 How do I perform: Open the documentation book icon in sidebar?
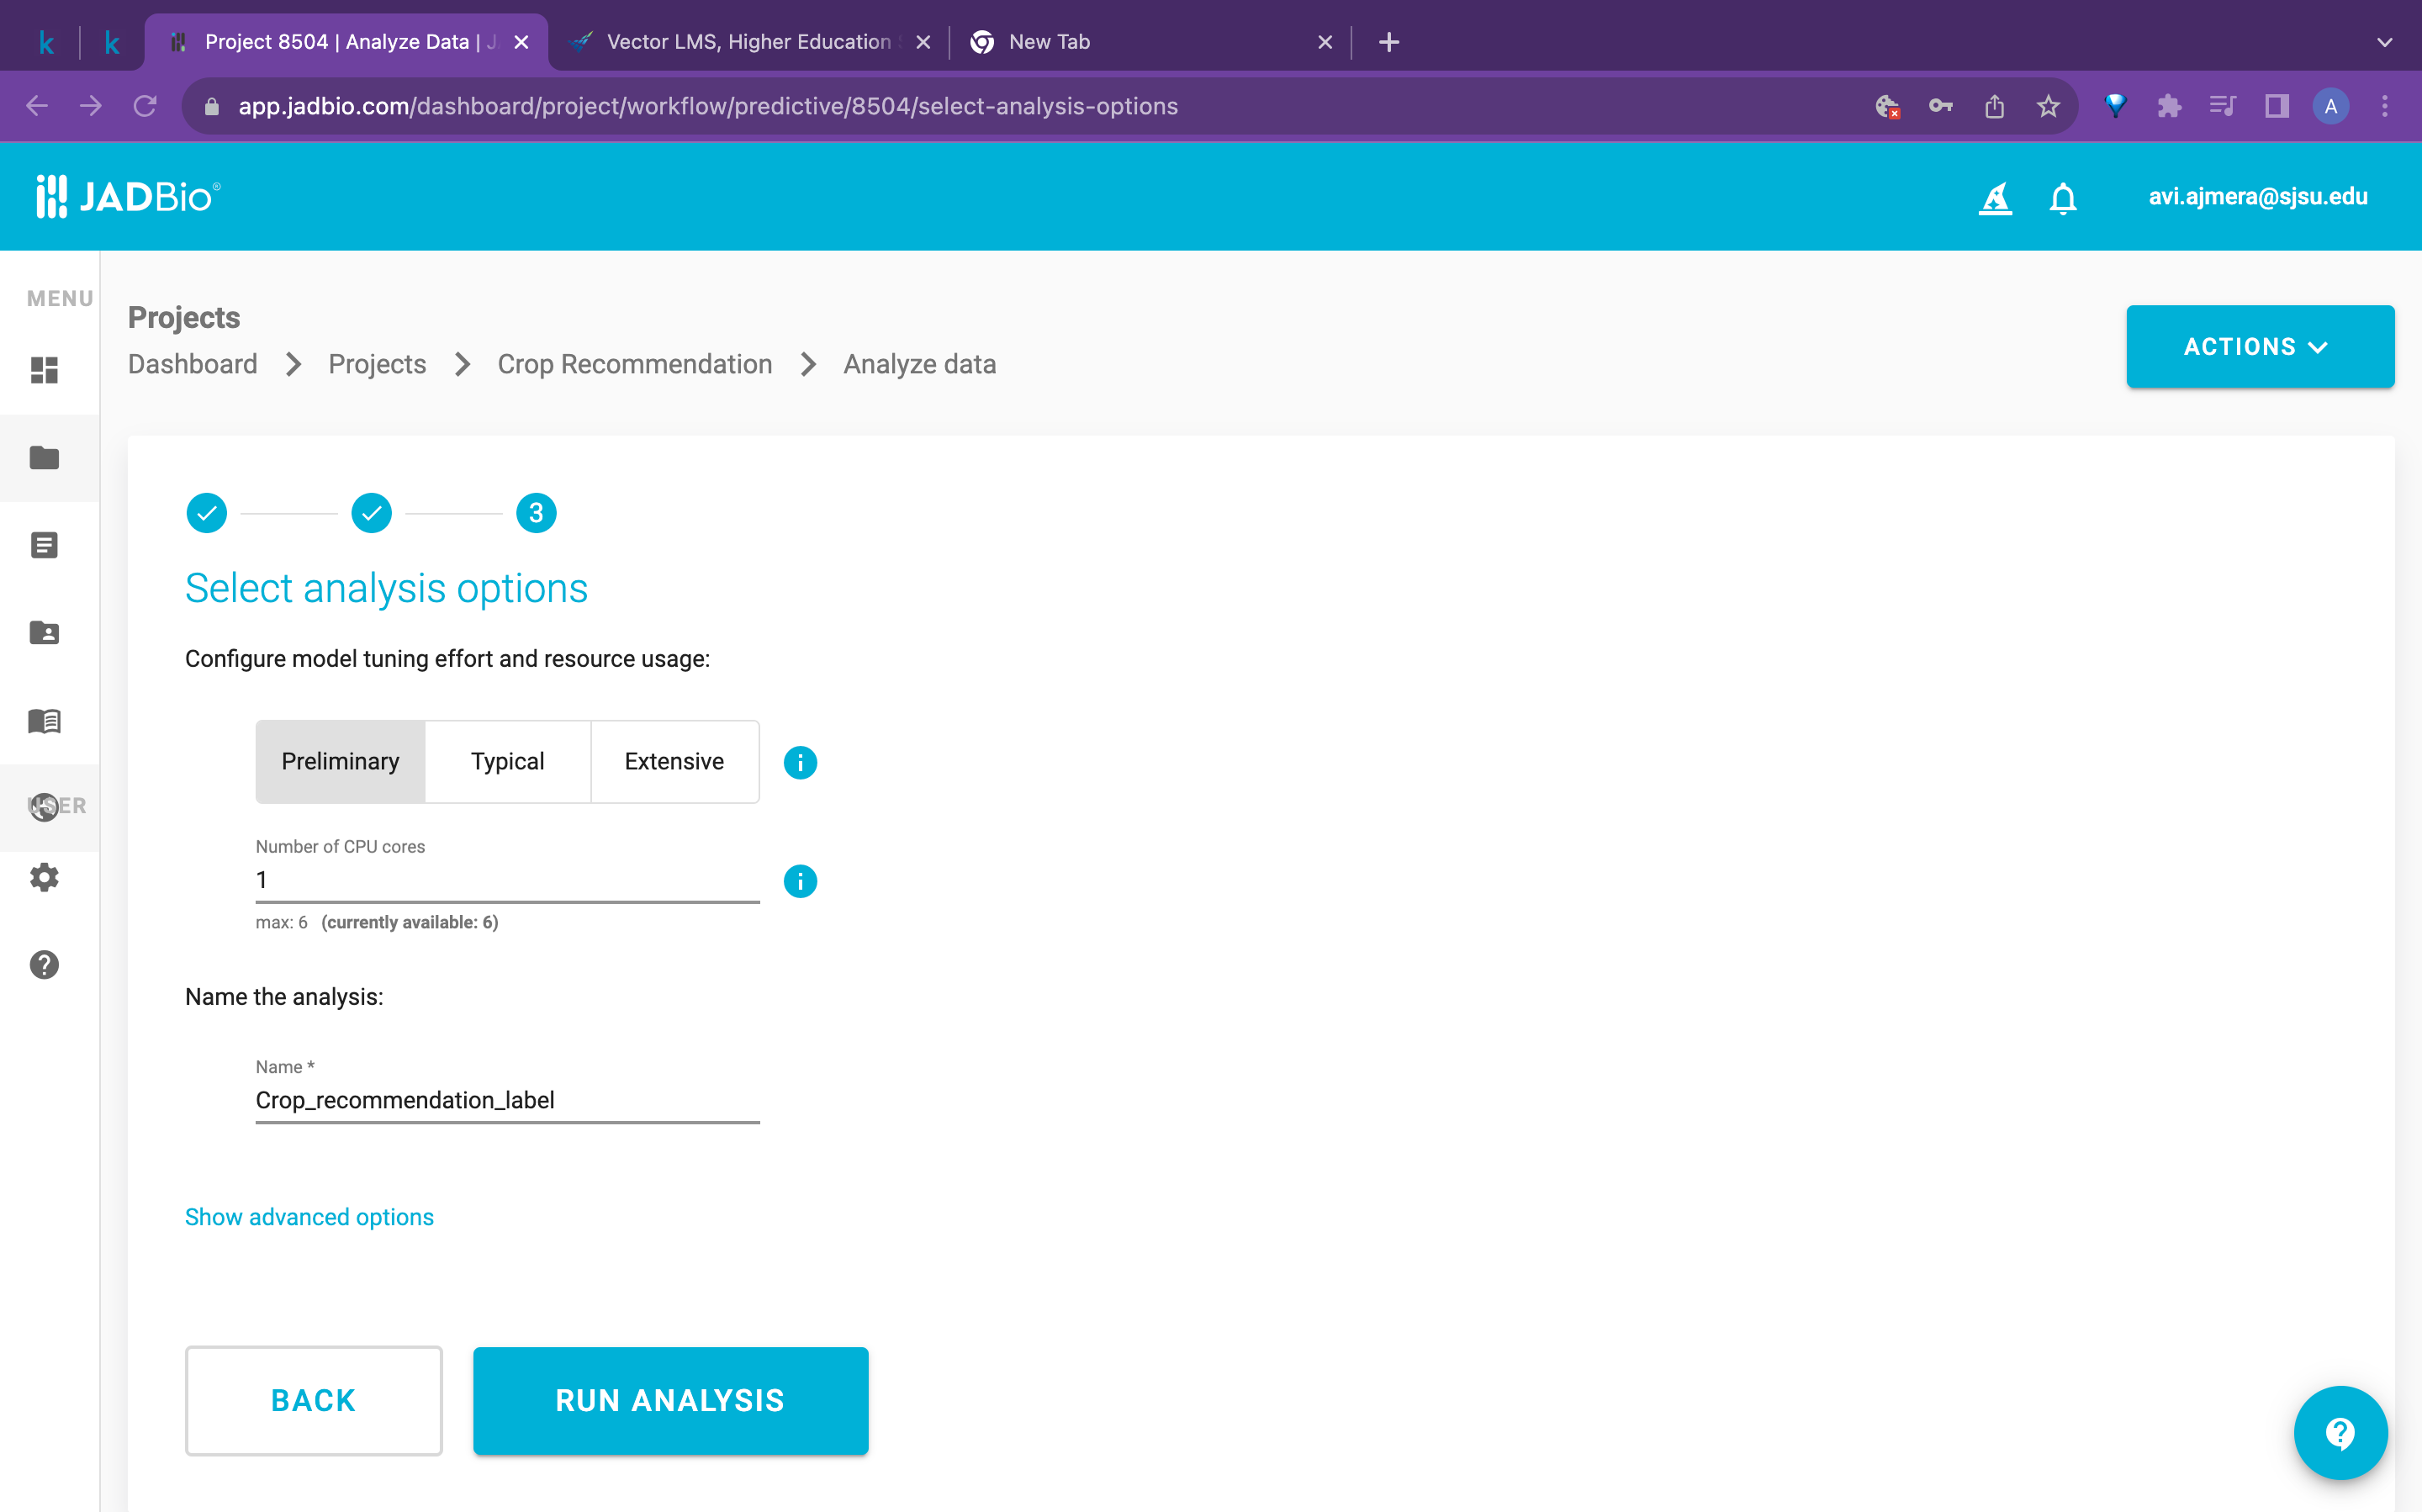(44, 721)
